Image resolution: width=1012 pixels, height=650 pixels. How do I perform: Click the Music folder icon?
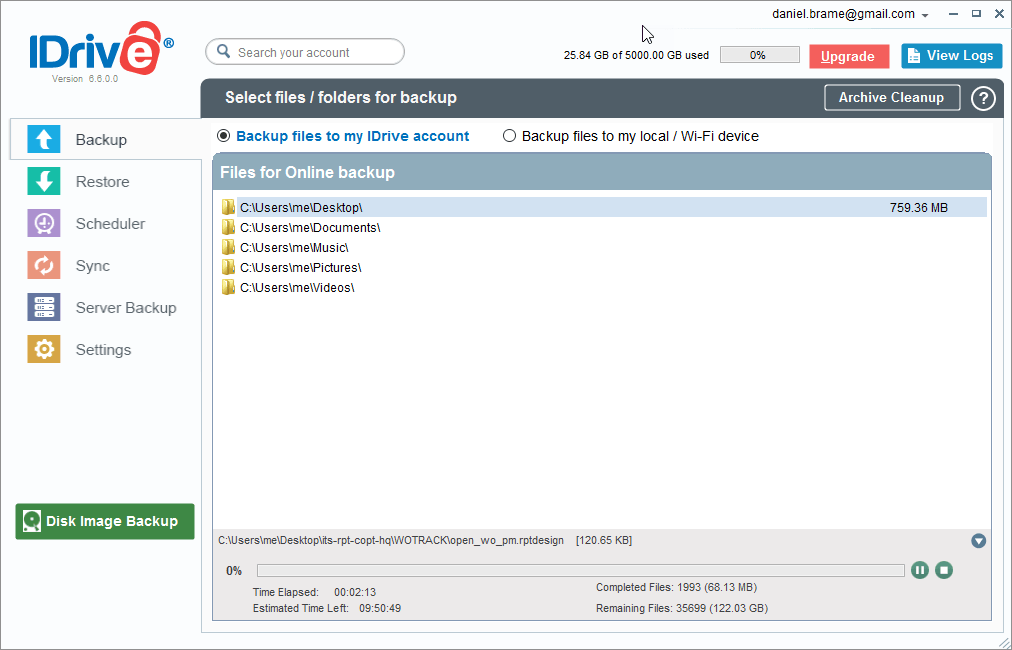click(x=228, y=247)
